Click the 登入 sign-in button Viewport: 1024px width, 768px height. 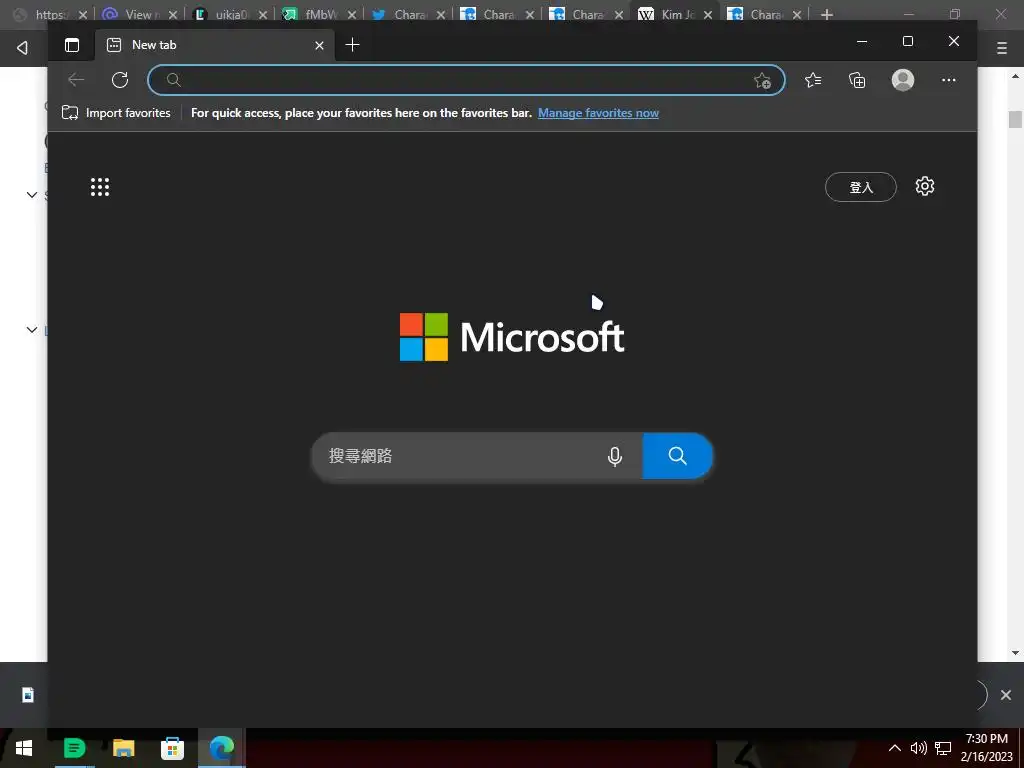(x=861, y=187)
